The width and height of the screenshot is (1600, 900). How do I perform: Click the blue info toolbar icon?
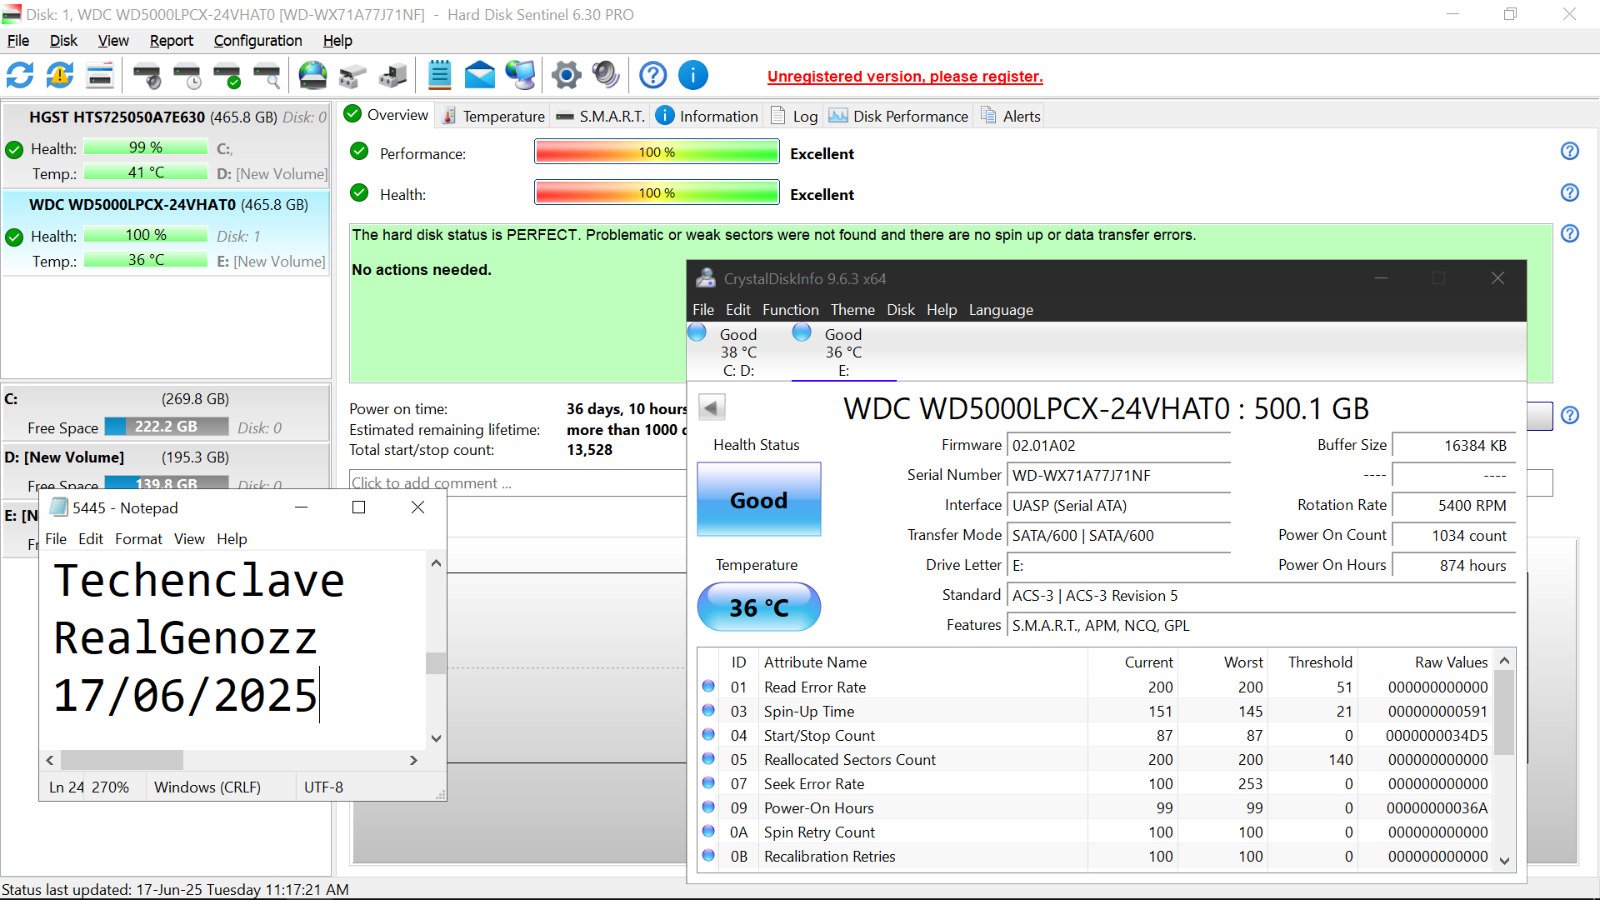coord(693,75)
